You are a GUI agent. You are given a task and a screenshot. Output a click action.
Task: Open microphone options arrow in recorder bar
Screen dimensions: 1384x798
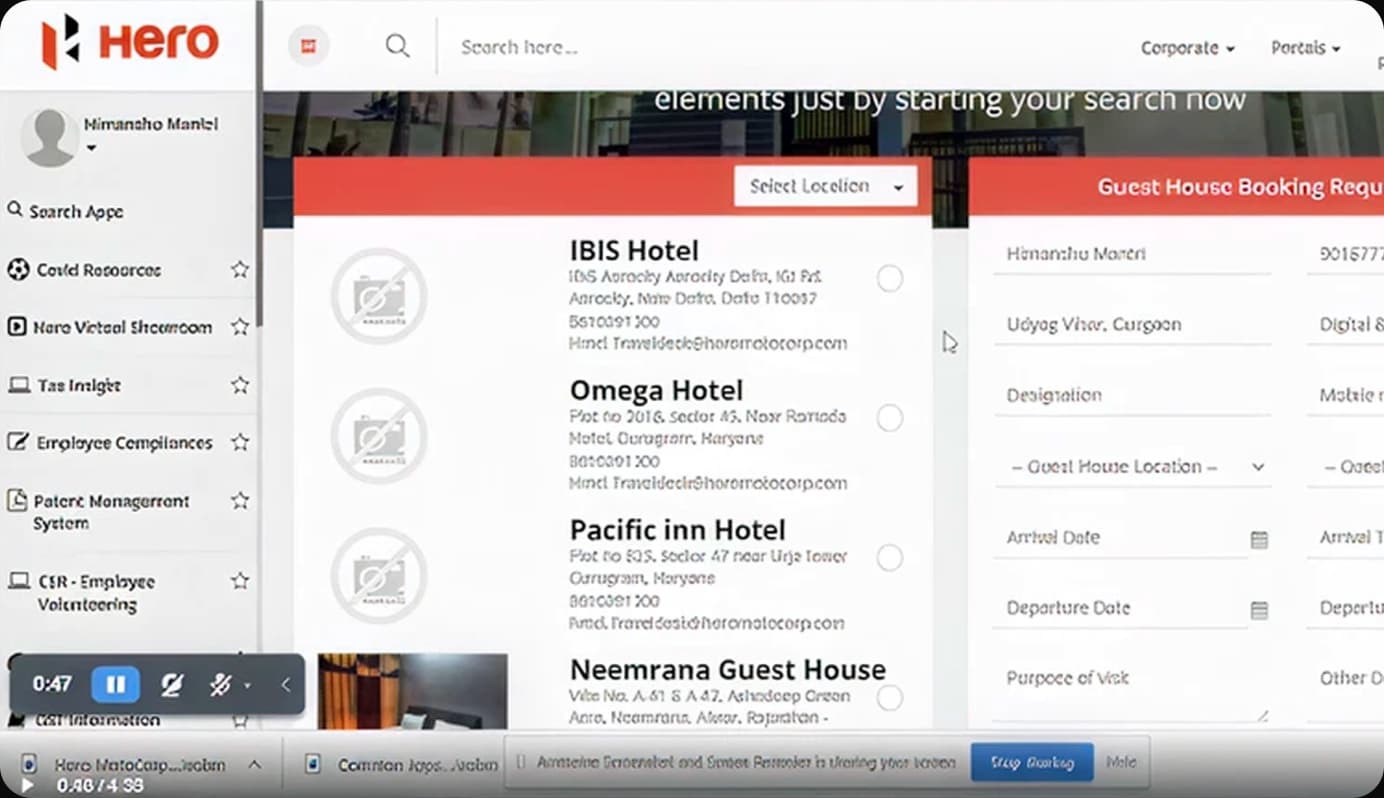click(x=247, y=685)
